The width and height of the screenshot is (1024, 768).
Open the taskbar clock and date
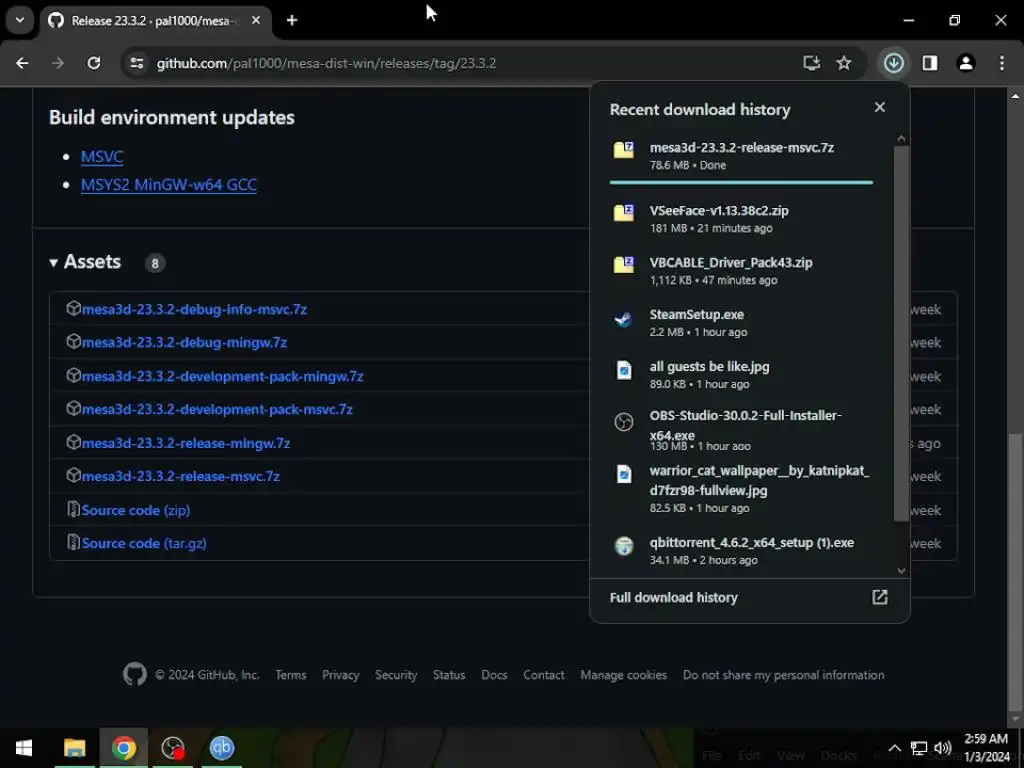(987, 748)
